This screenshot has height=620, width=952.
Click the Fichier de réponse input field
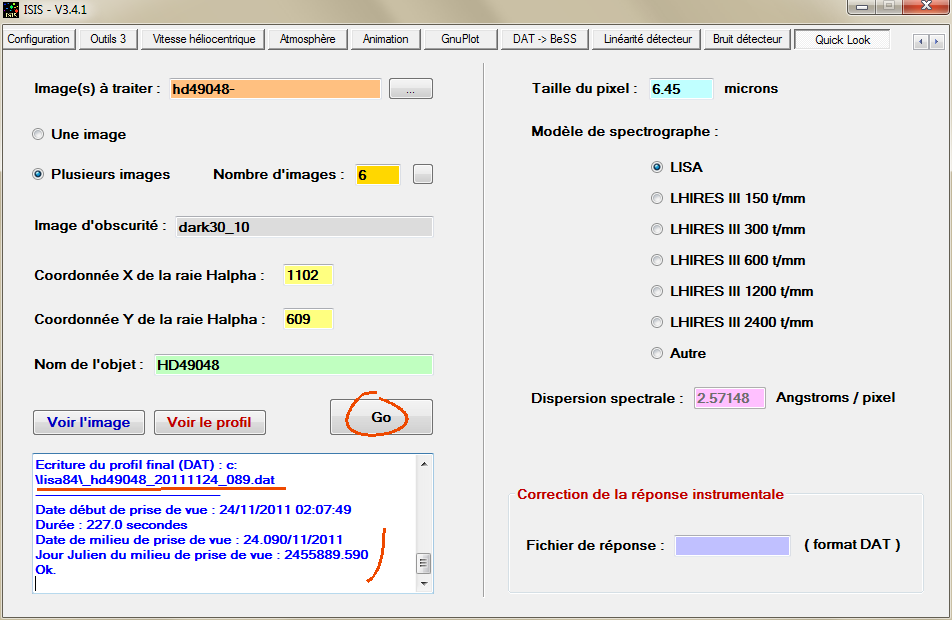click(x=730, y=545)
